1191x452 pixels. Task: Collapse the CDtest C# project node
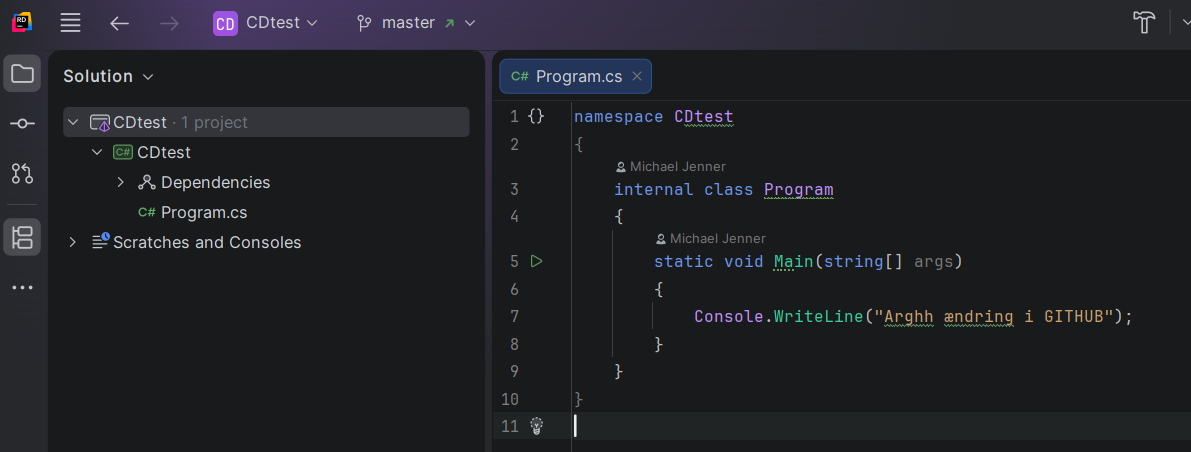pos(97,153)
